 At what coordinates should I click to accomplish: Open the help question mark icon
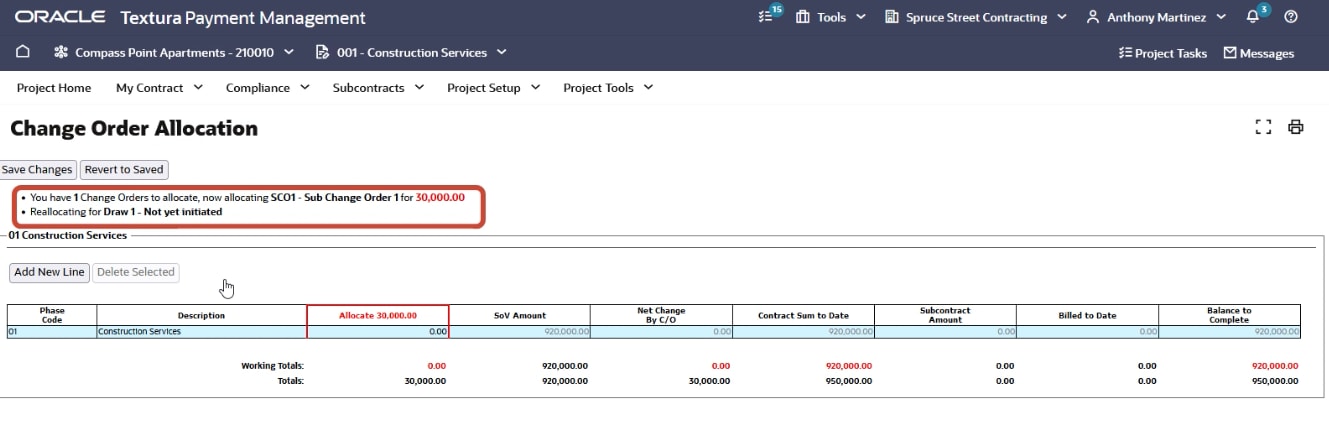click(1291, 17)
